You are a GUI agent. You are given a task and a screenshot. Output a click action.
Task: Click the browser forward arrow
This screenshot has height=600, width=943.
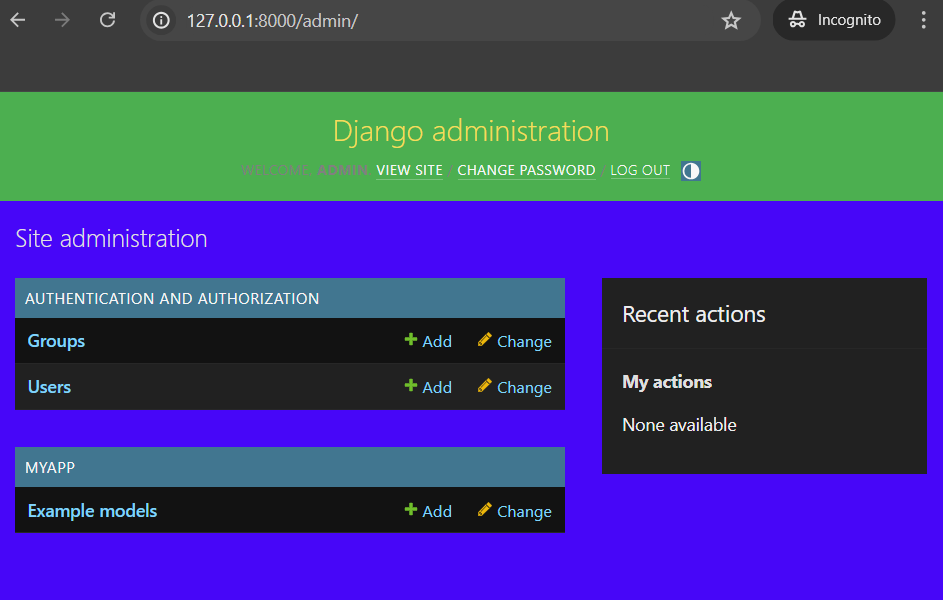coord(62,20)
